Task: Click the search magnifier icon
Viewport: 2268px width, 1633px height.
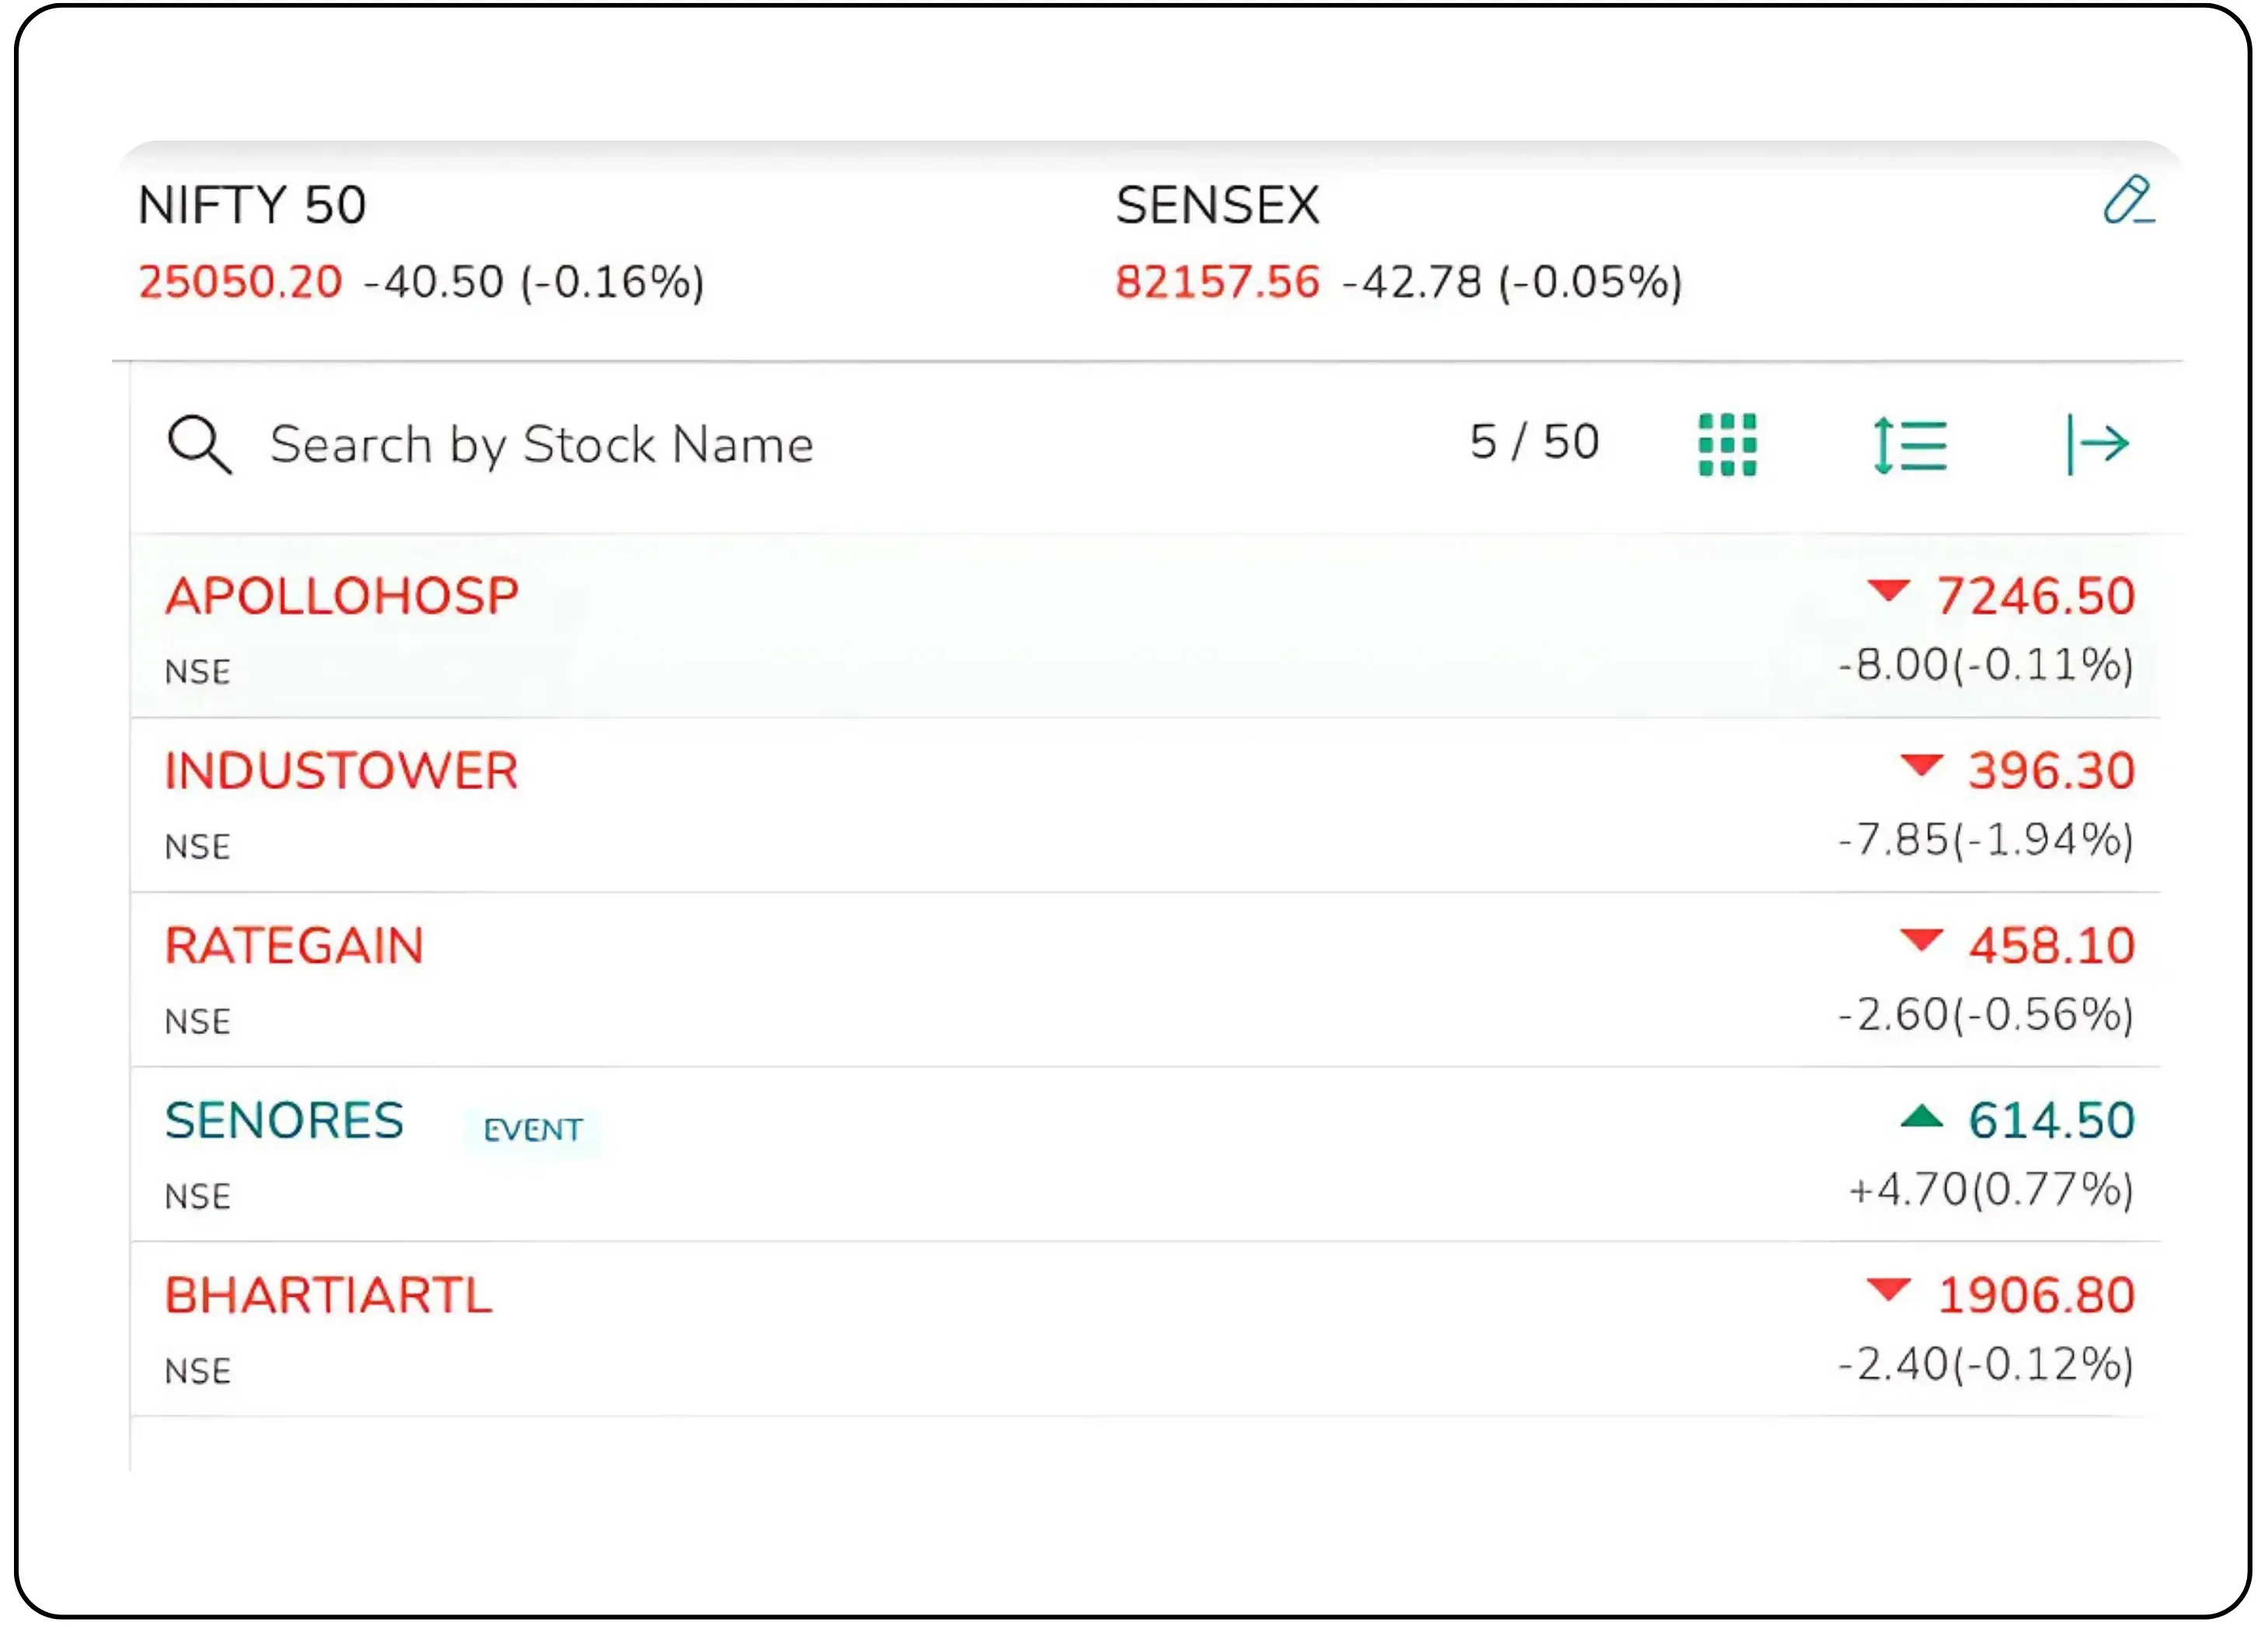Action: click(x=199, y=444)
